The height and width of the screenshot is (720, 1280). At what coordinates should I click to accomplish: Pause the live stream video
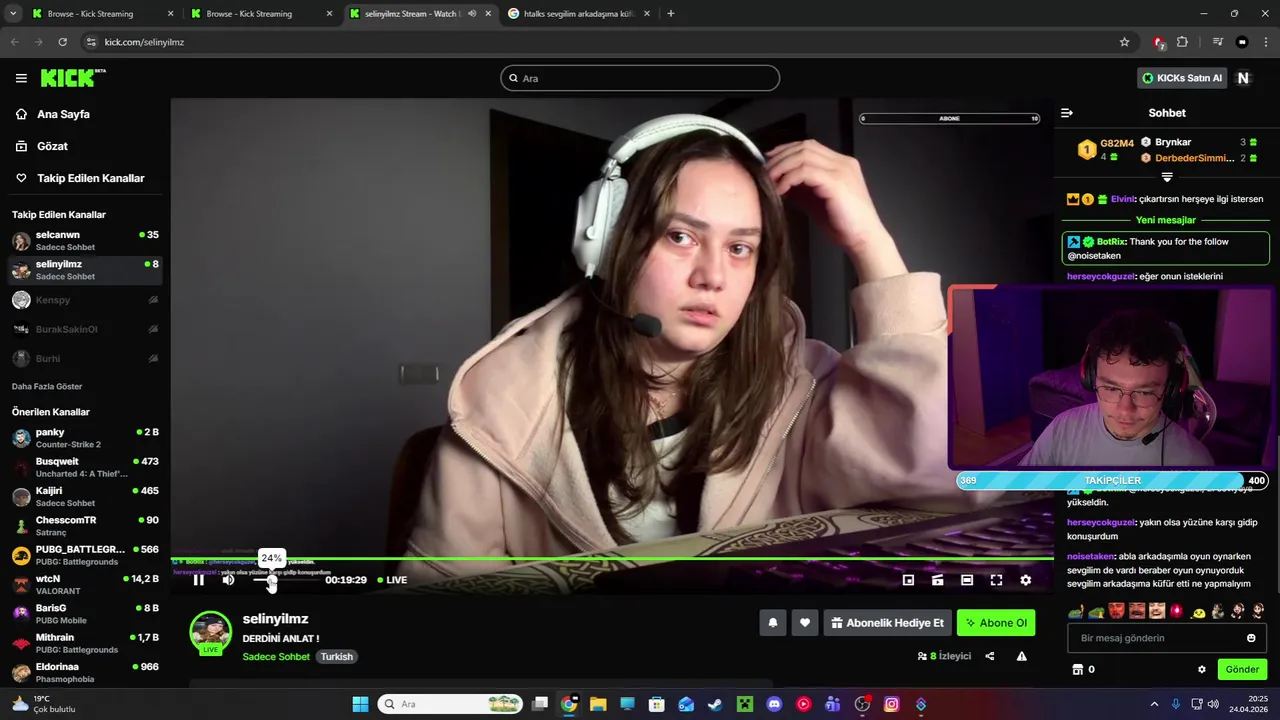coord(198,580)
